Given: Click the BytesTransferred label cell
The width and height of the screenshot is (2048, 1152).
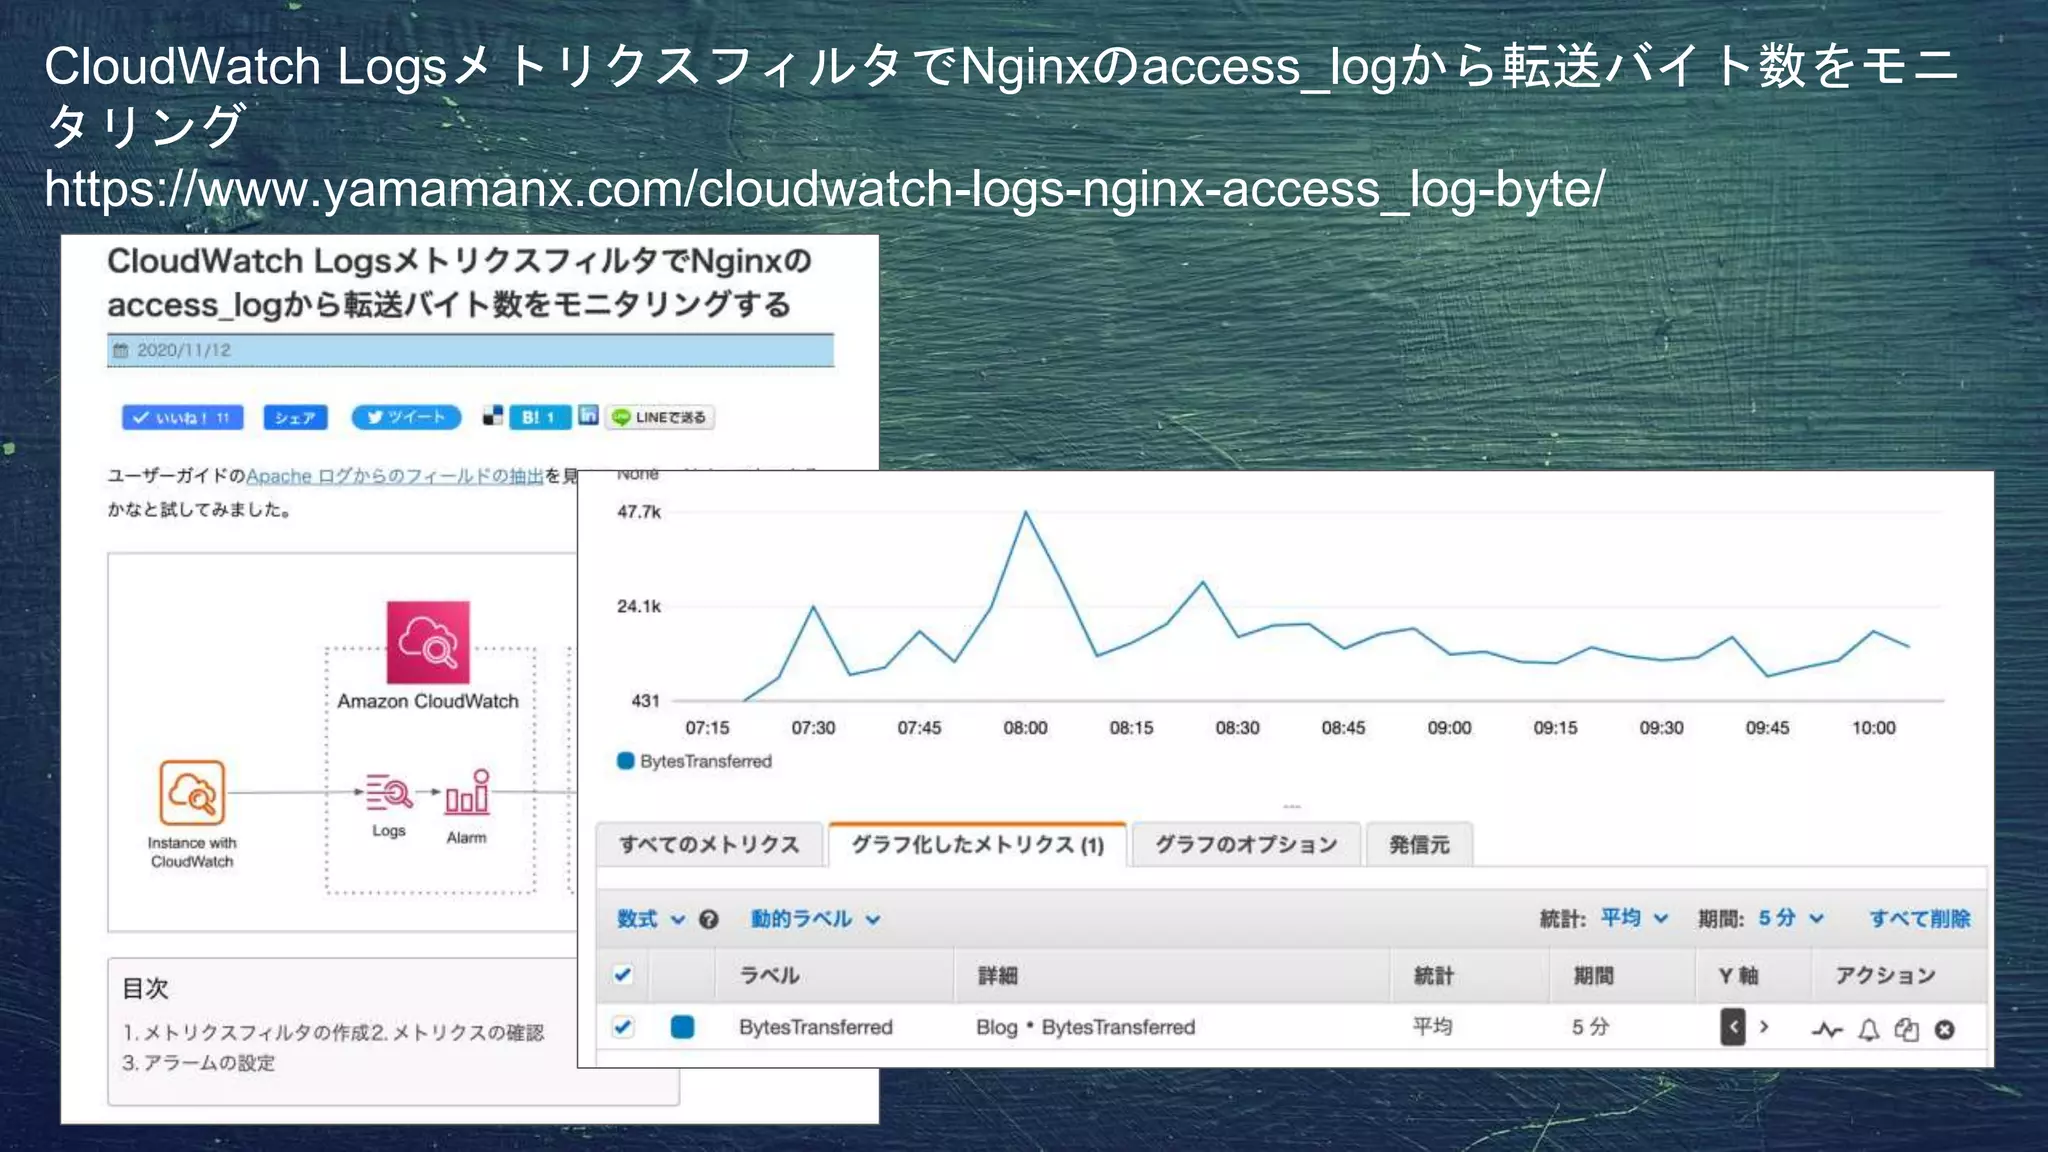Looking at the screenshot, I should pos(815,1027).
